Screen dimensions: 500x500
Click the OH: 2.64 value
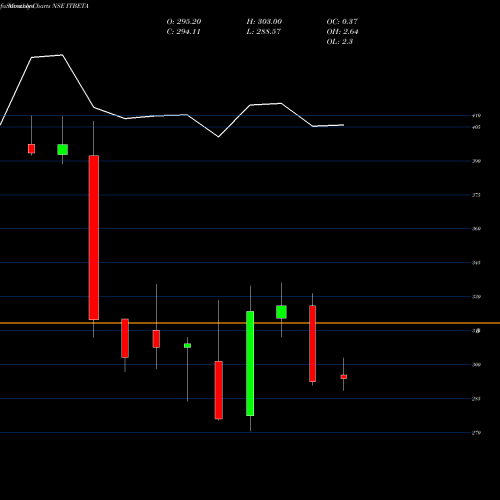click(342, 32)
